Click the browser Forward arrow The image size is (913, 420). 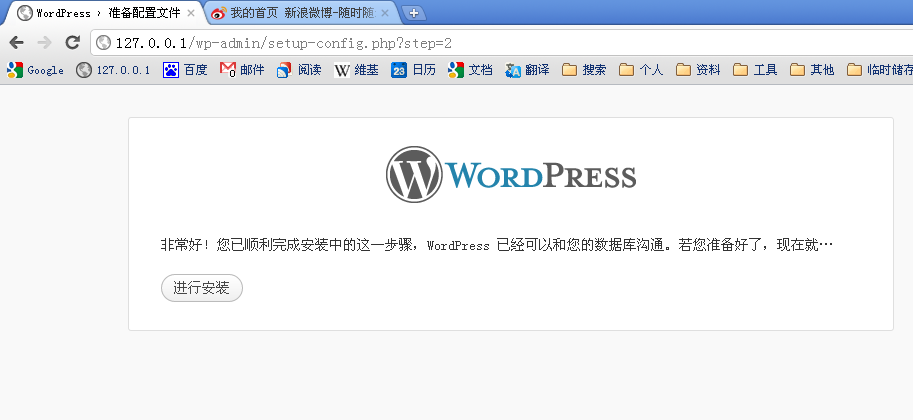coord(44,43)
